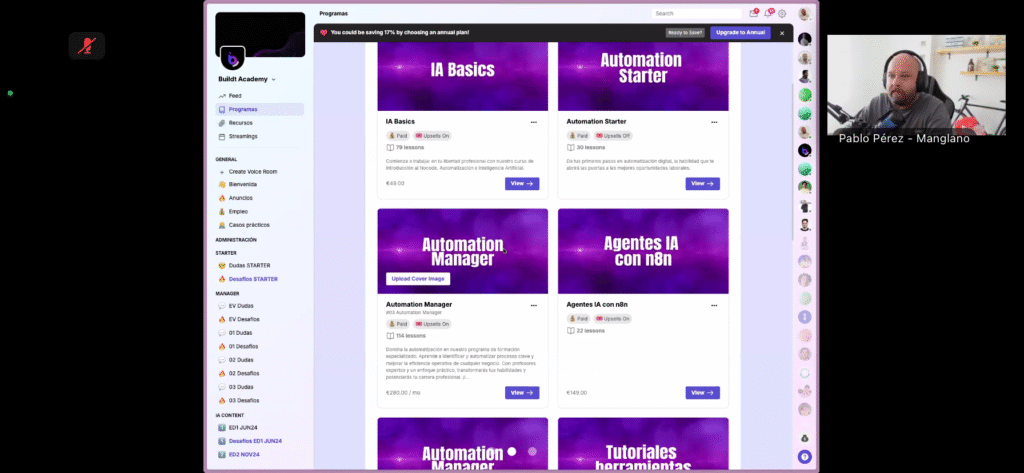
Task: View the Automation Manager program
Action: (x=522, y=393)
